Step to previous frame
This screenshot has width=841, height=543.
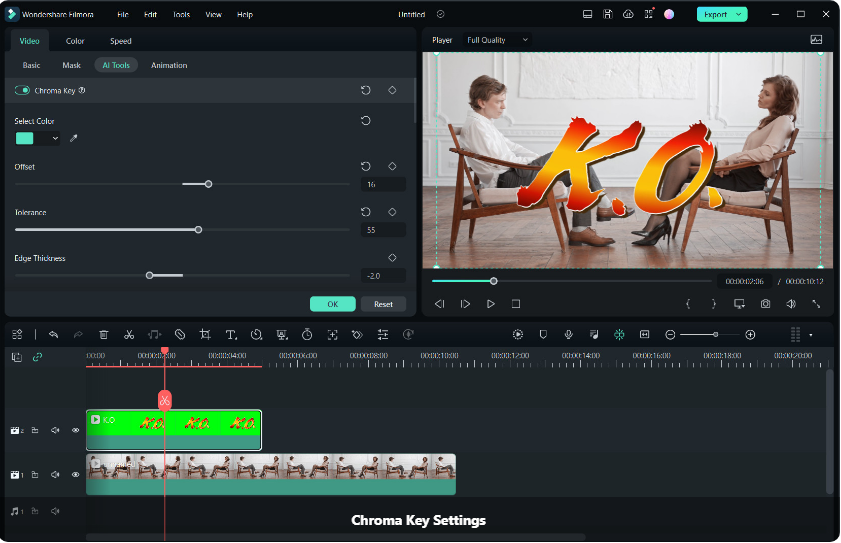tap(439, 304)
